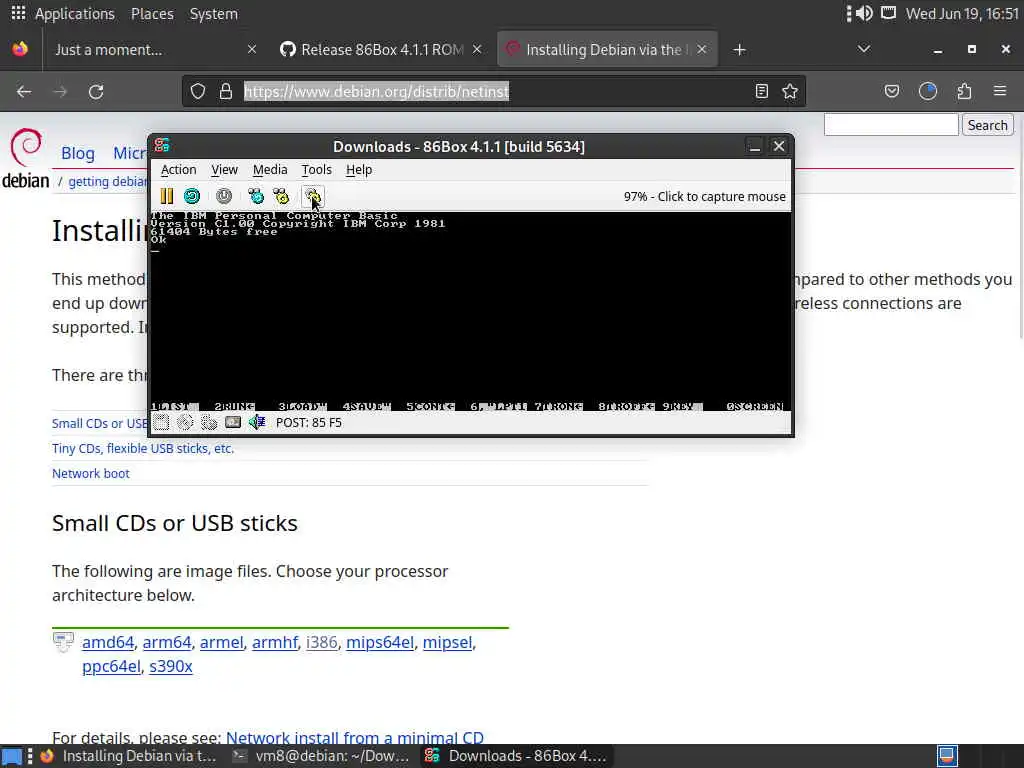Click the 86Box logo in its title bar
1024x768 pixels.
[x=162, y=146]
